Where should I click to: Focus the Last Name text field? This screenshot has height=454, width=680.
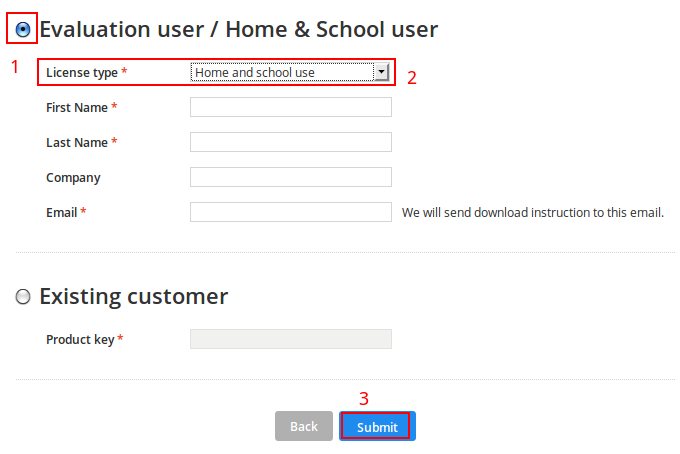coord(291,142)
